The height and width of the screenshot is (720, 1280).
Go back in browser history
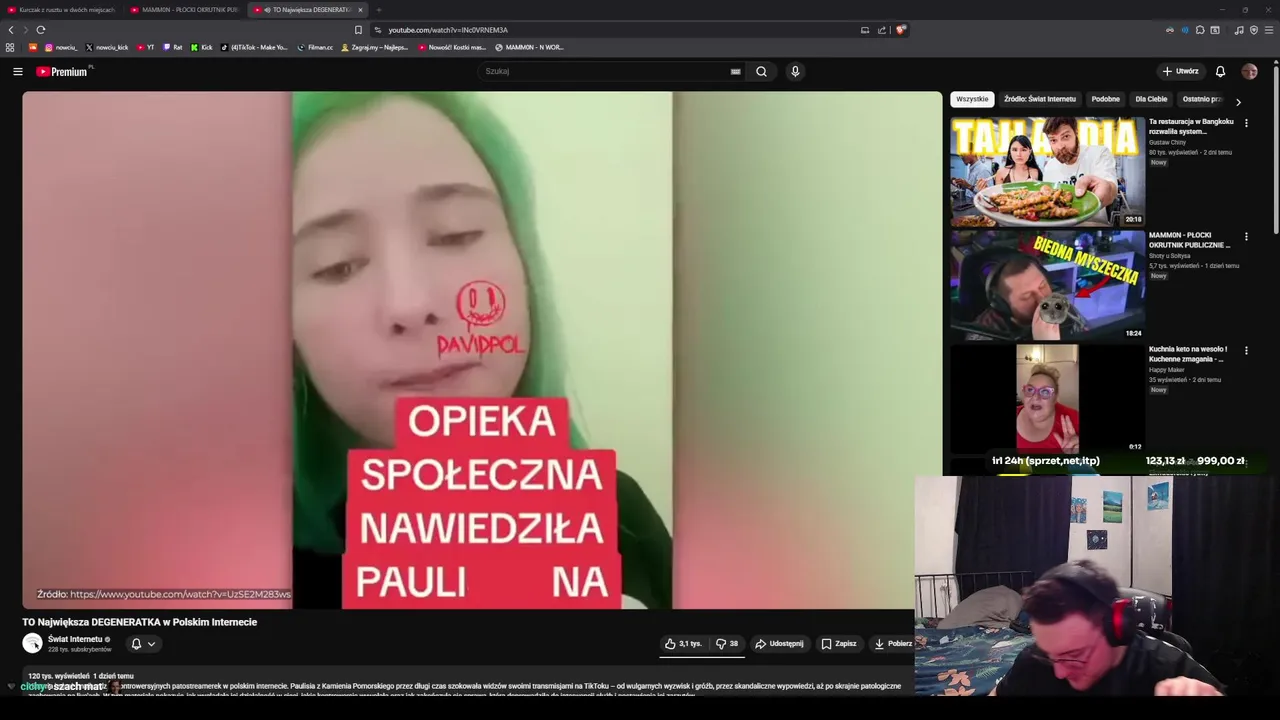click(11, 30)
